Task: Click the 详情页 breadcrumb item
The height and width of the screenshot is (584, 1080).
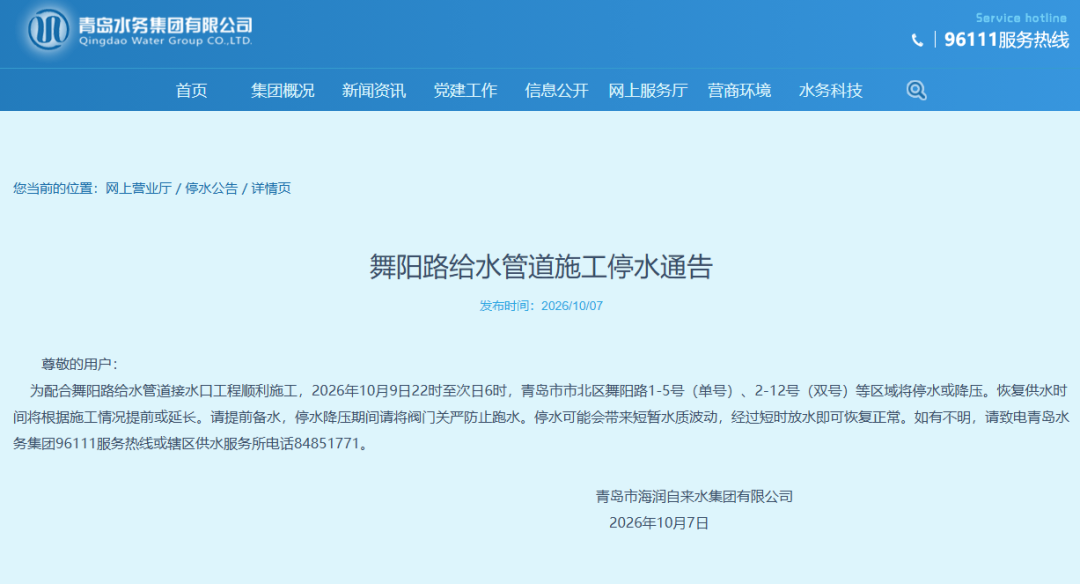Action: (x=271, y=188)
